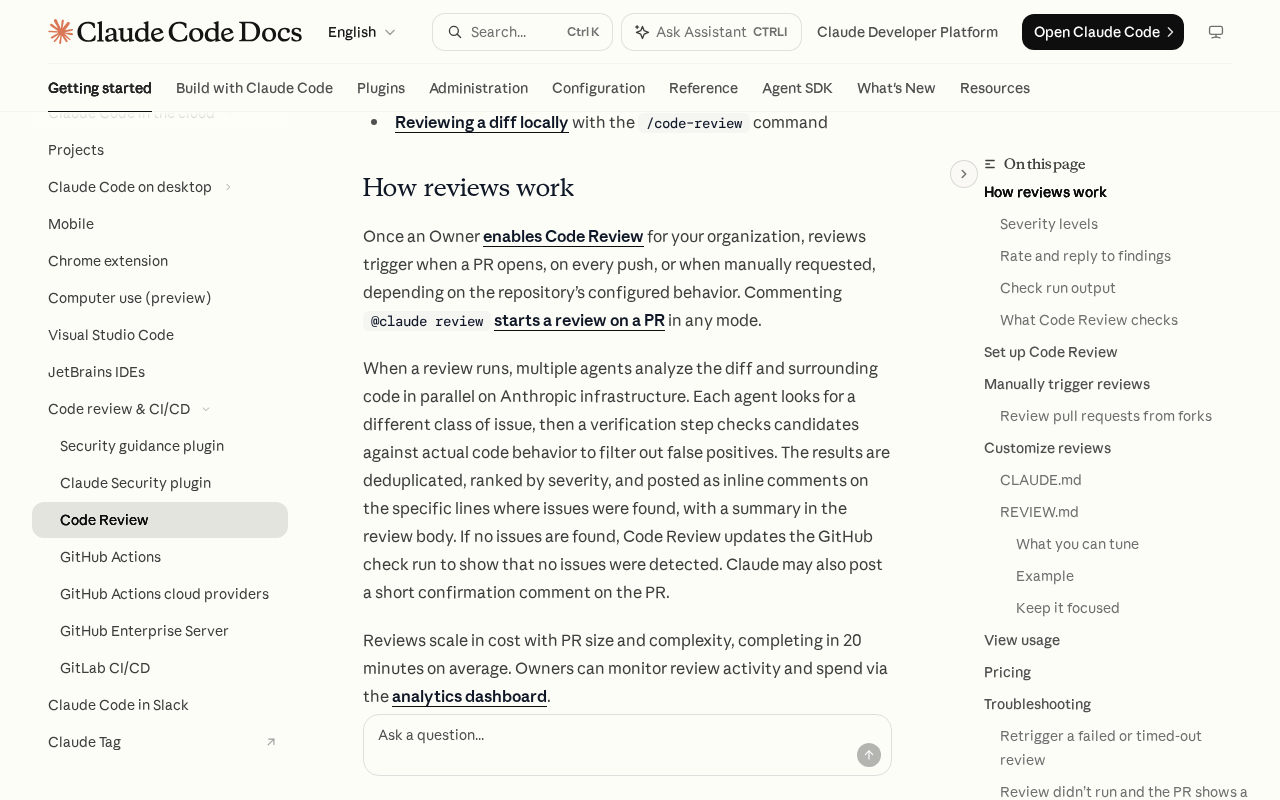Select the Getting started tab
Viewport: 1280px width, 800px height.
point(100,88)
